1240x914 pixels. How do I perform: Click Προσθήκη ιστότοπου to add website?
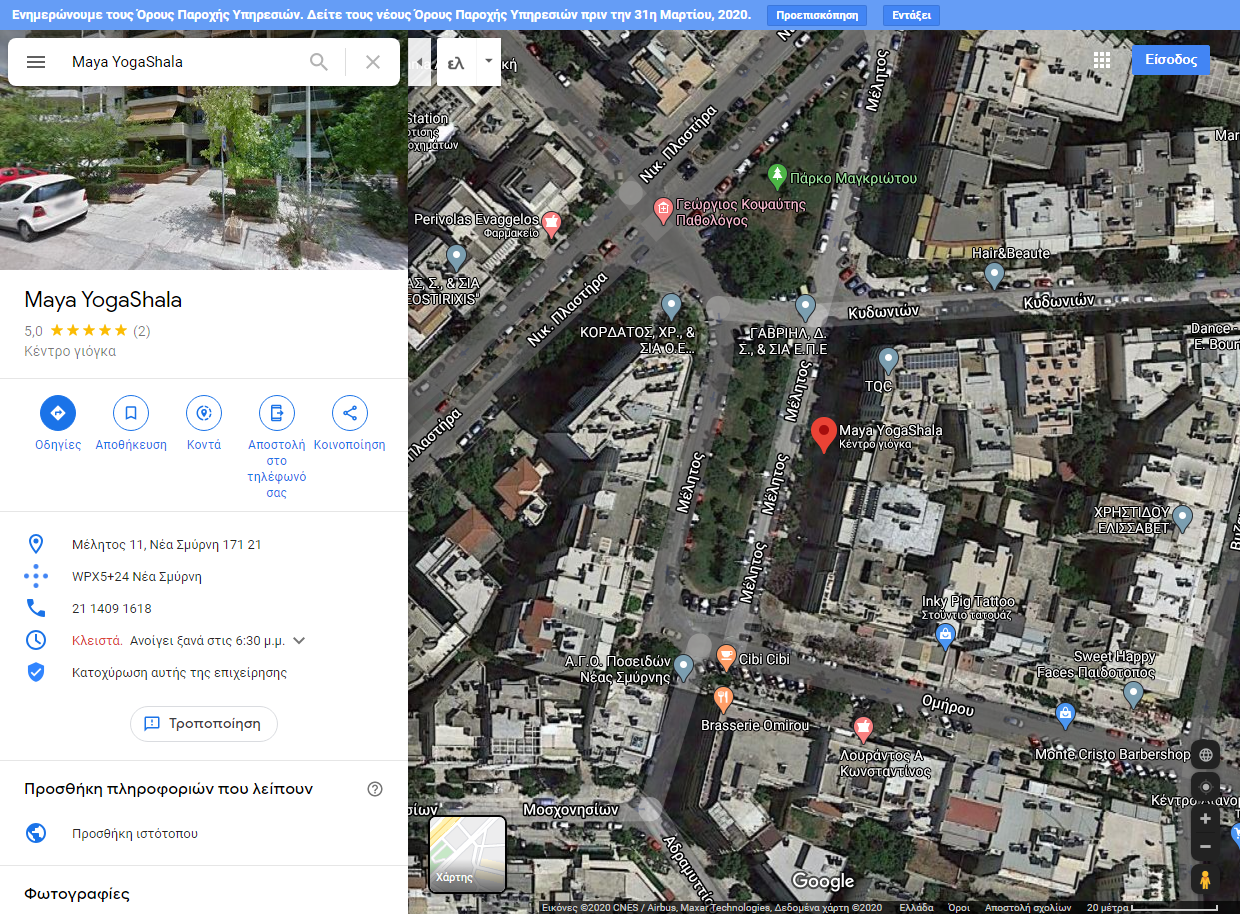pyautogui.click(x=135, y=833)
